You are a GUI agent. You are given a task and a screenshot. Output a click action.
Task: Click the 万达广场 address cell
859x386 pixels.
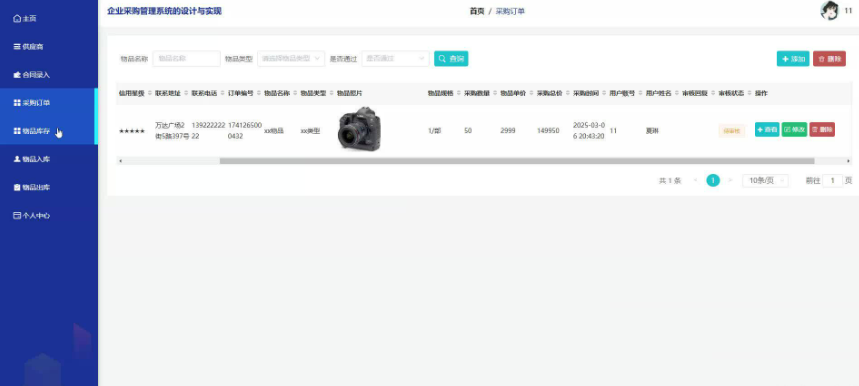click(x=172, y=130)
